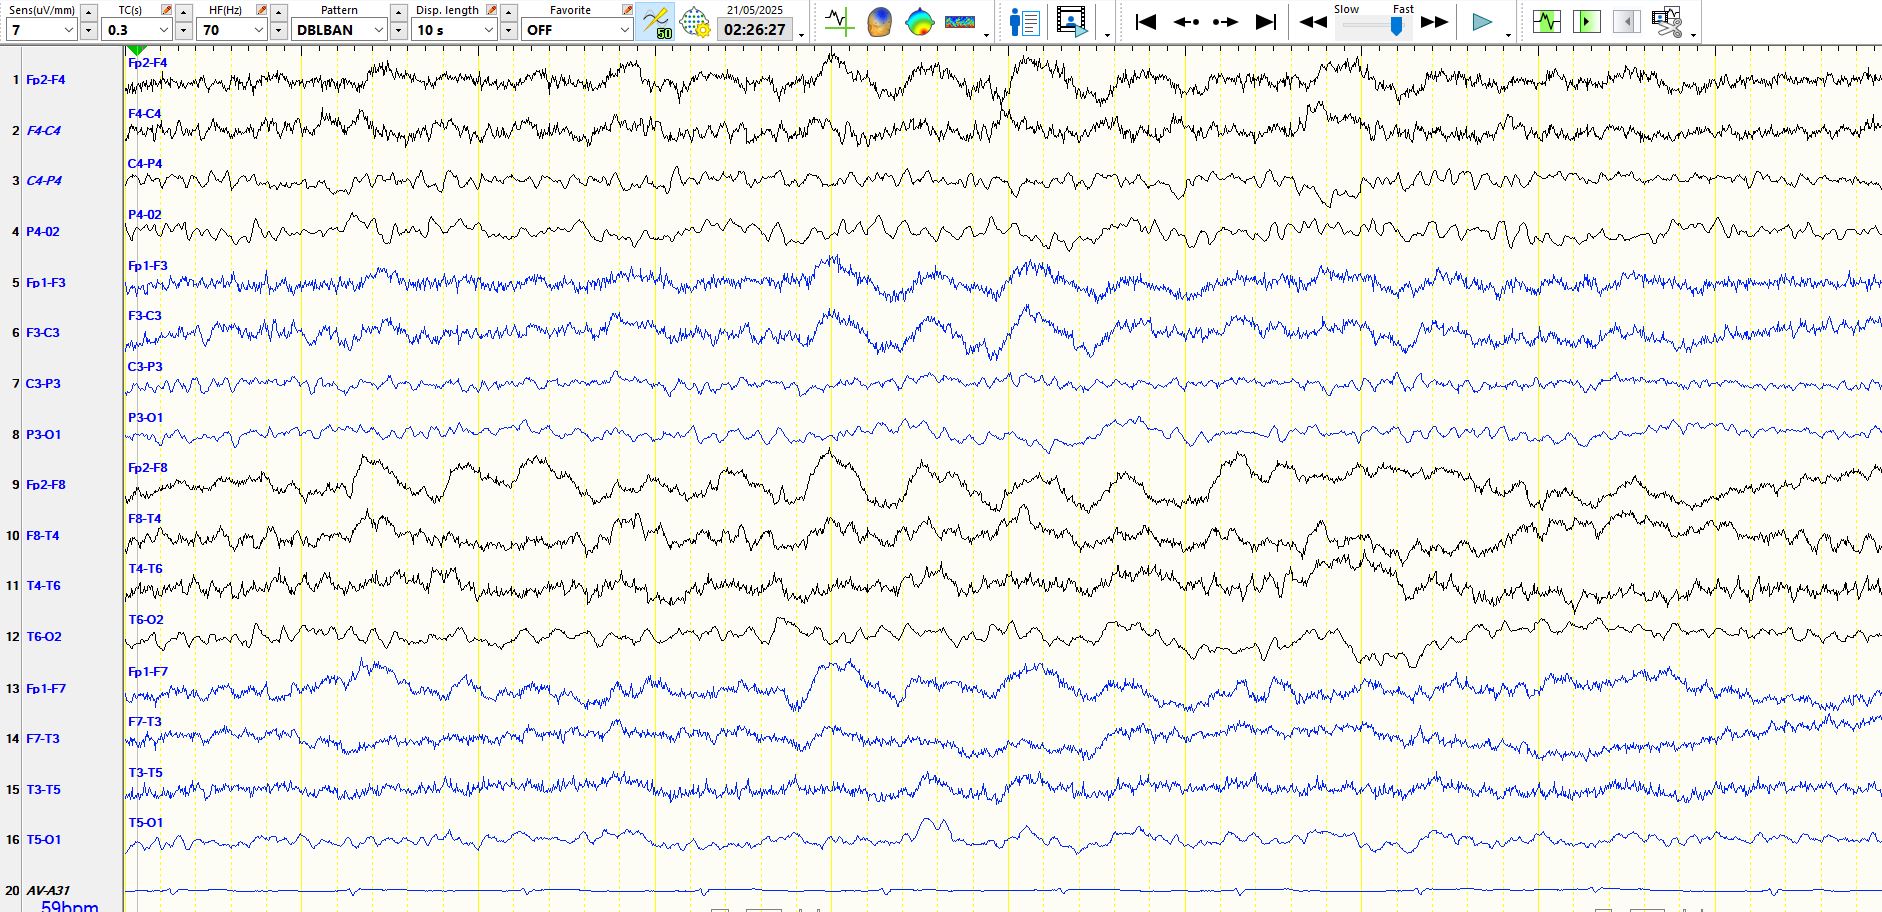This screenshot has width=1882, height=912.
Task: Increase the TC(s) value with the up arrow
Action: point(183,12)
